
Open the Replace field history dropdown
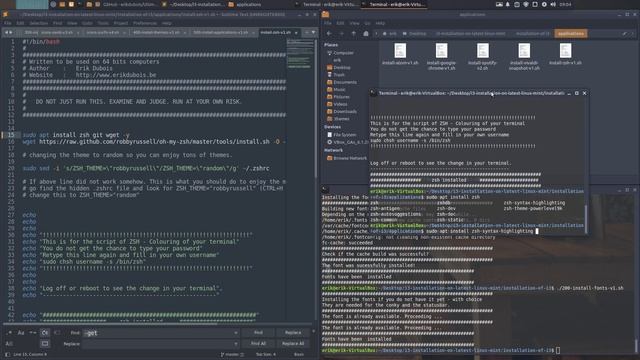point(236,344)
